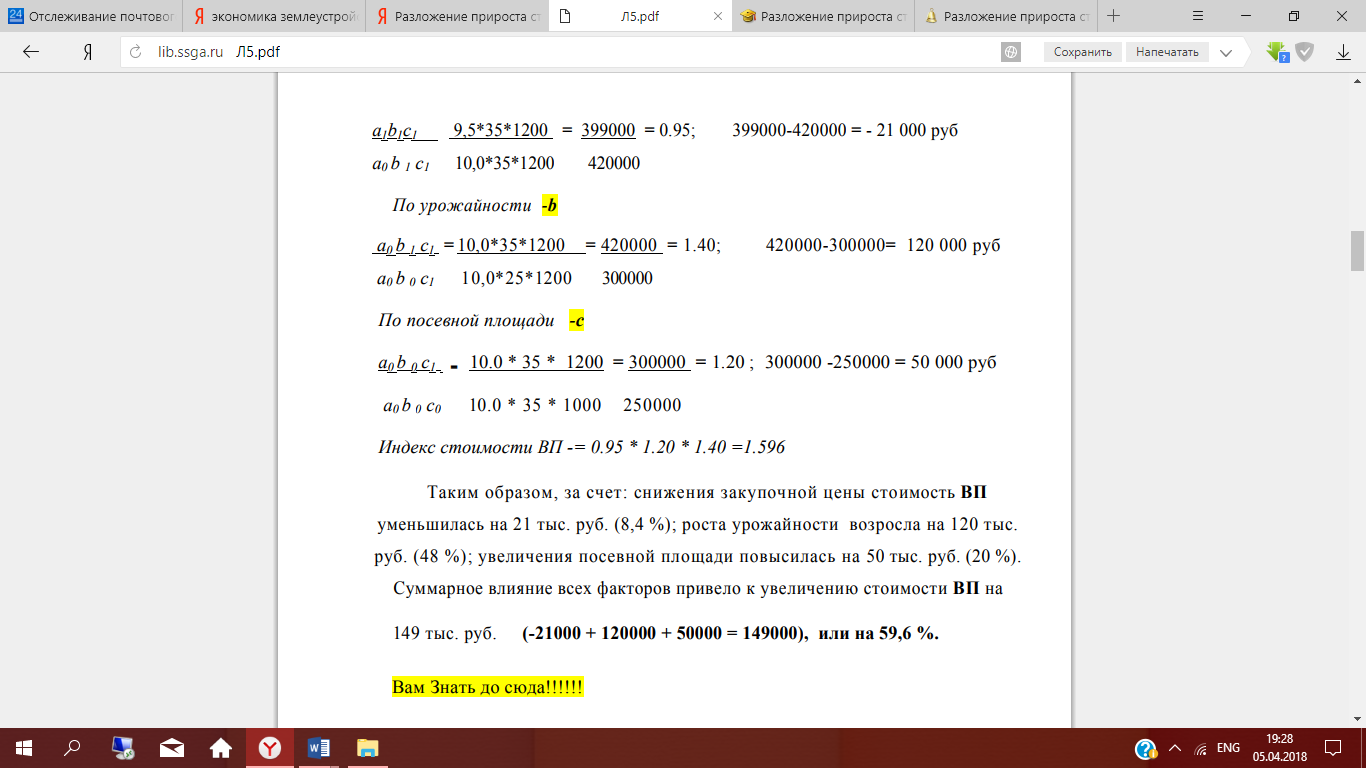Click the line 'Индекс стоимости ВП'
The image size is (1366, 768).
[581, 447]
